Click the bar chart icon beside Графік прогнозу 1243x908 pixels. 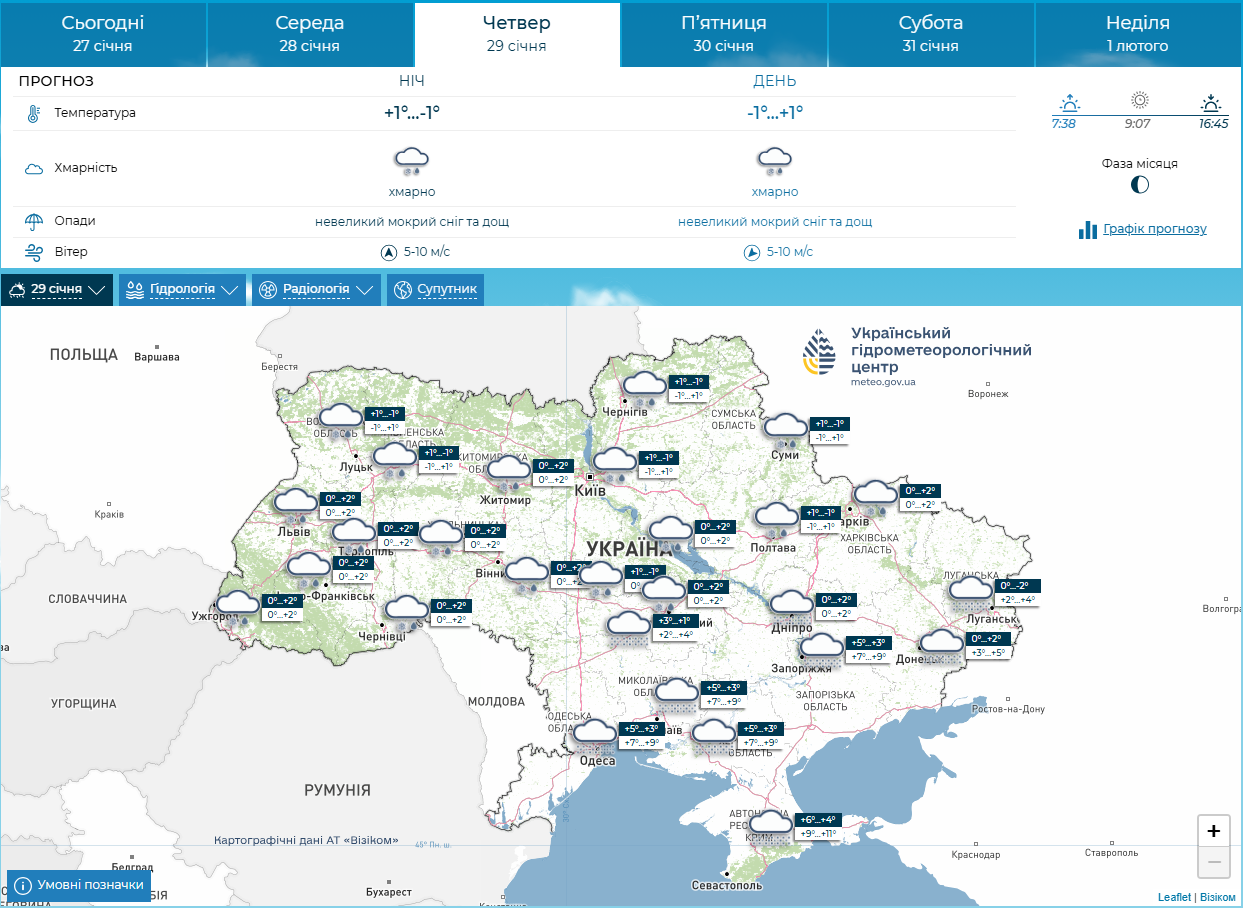1087,229
